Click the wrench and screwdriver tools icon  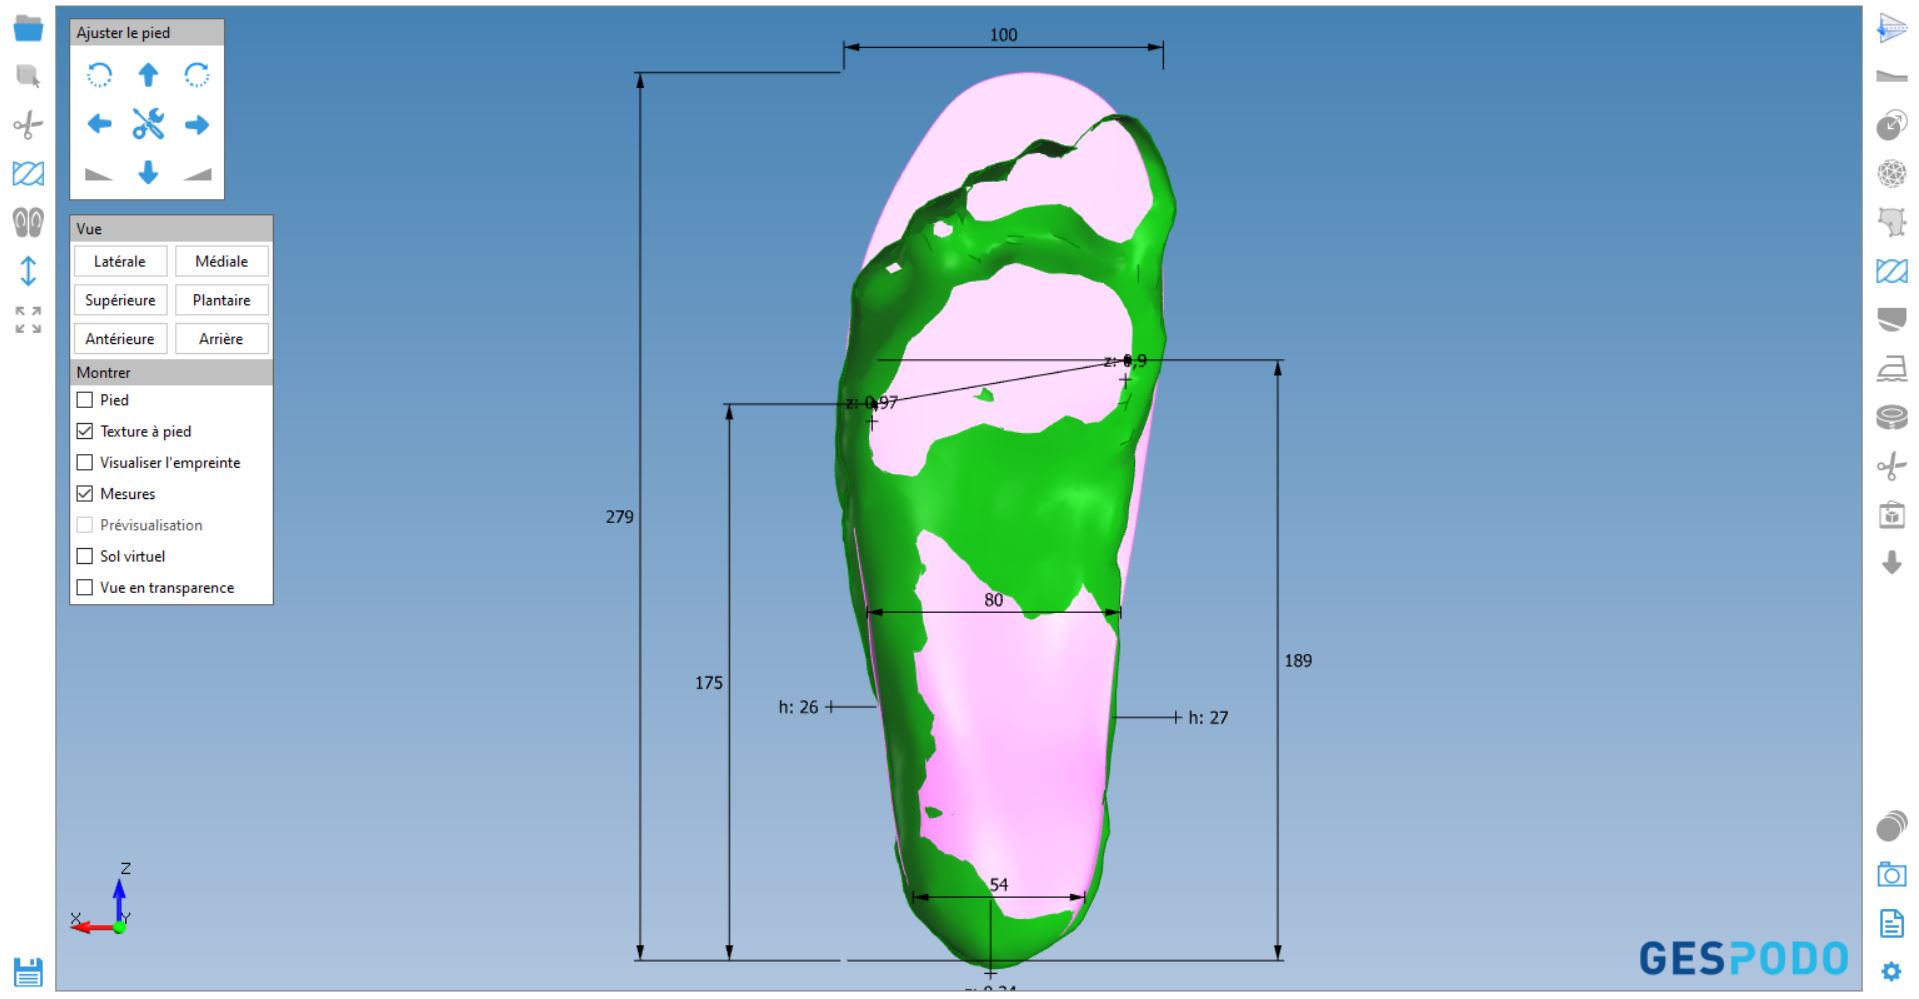point(148,124)
